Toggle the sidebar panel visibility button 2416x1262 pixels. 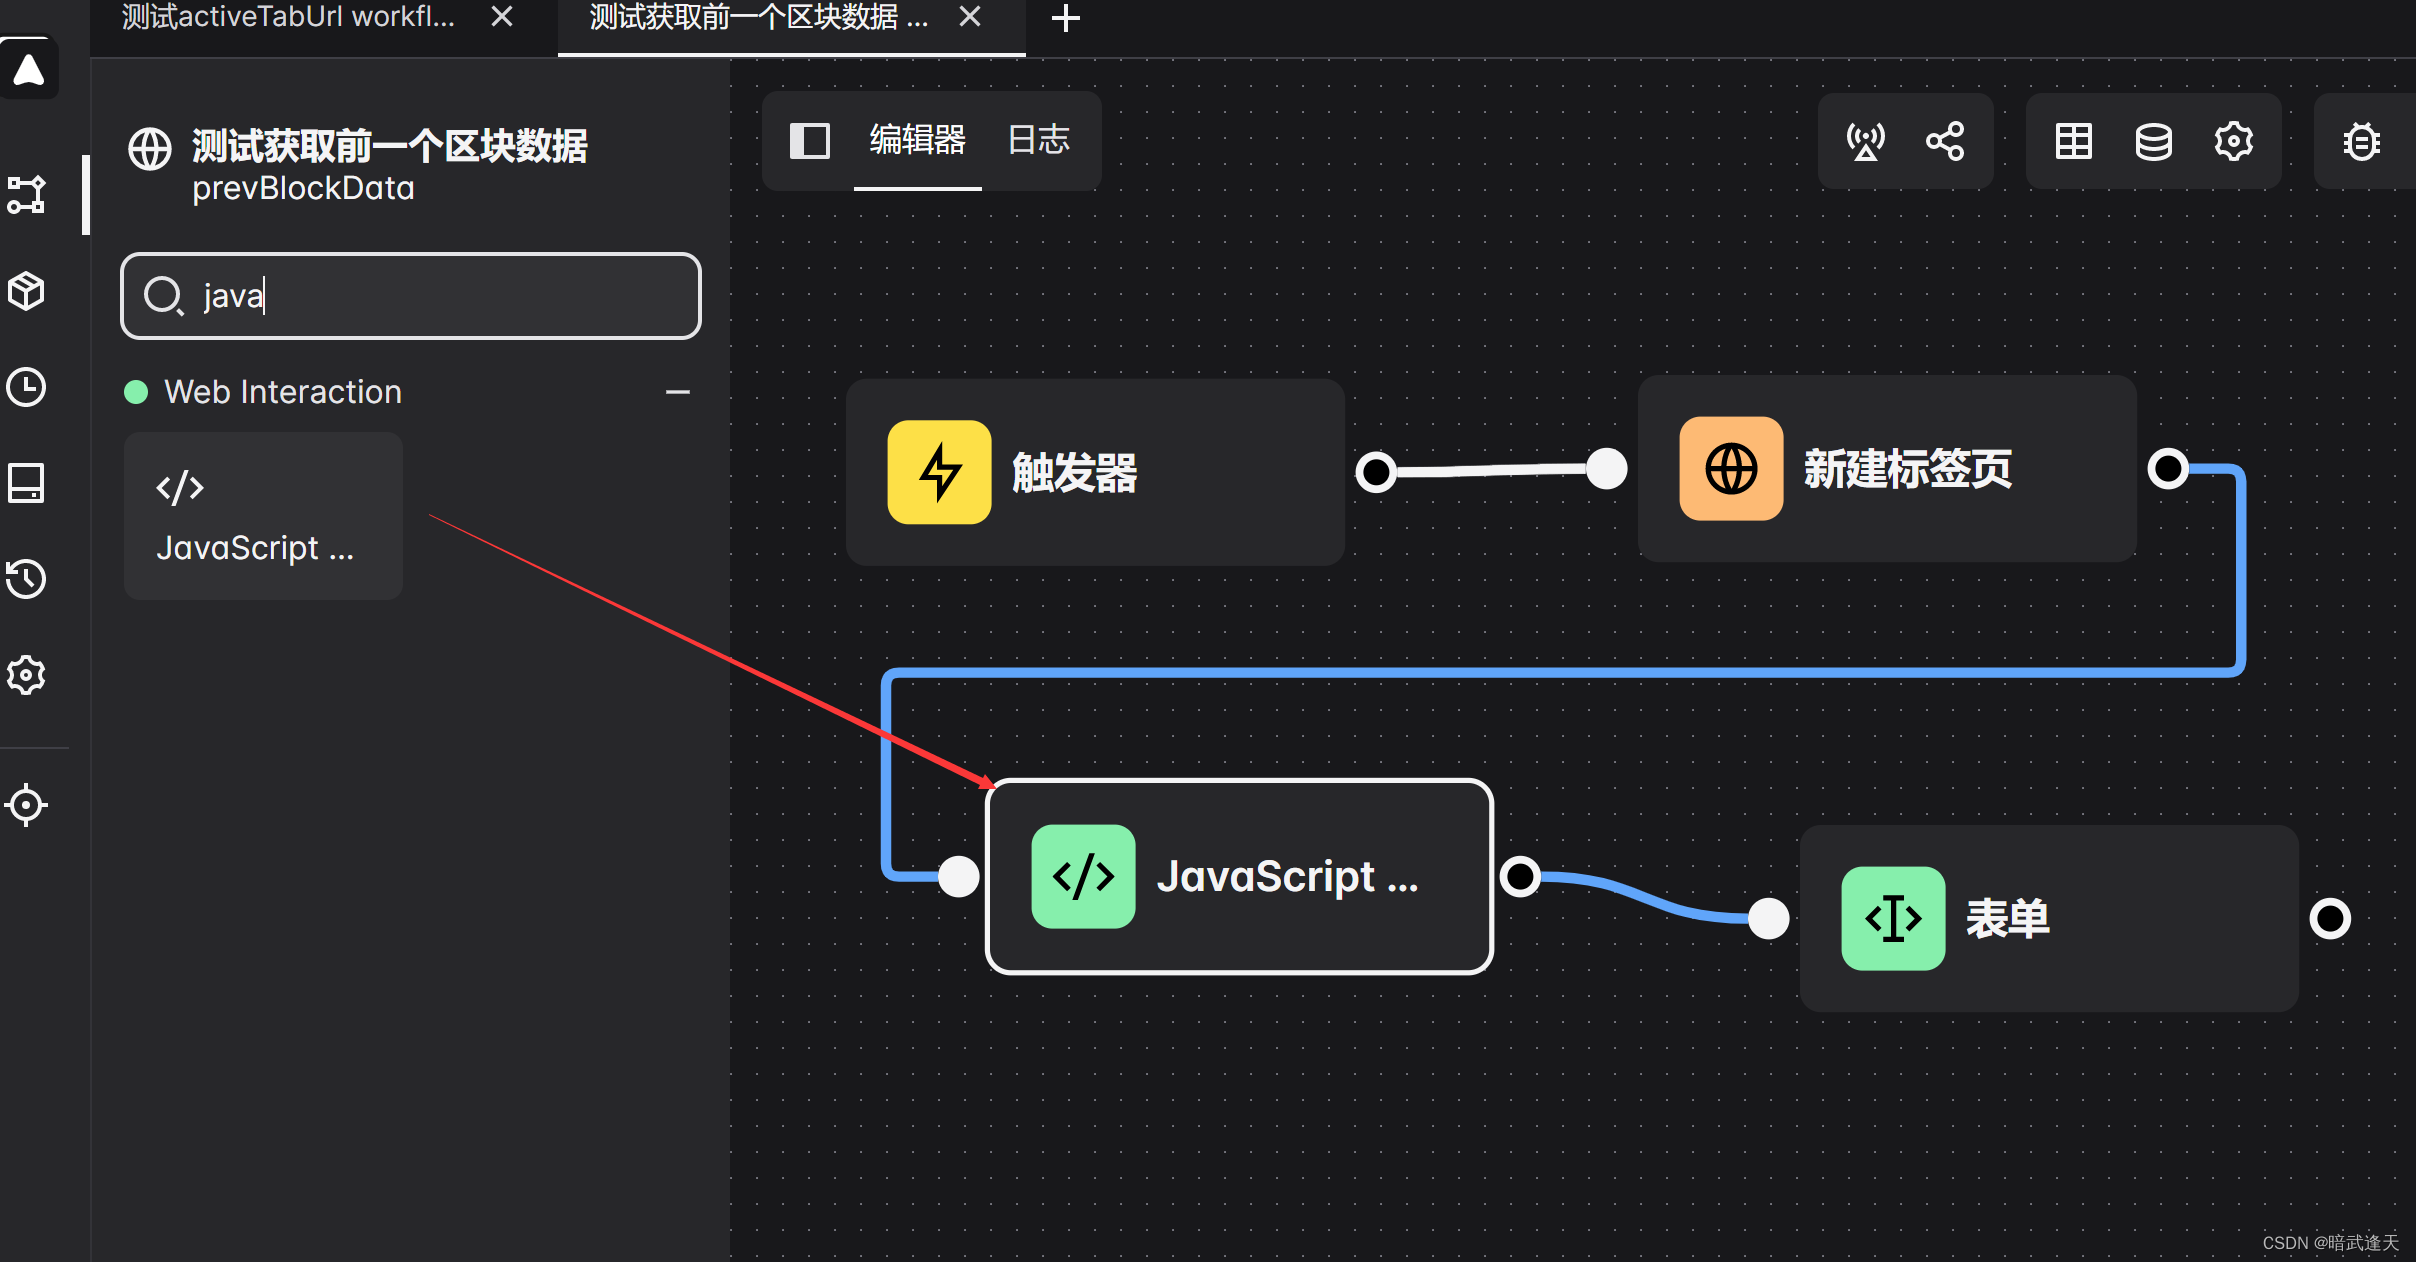tap(809, 141)
